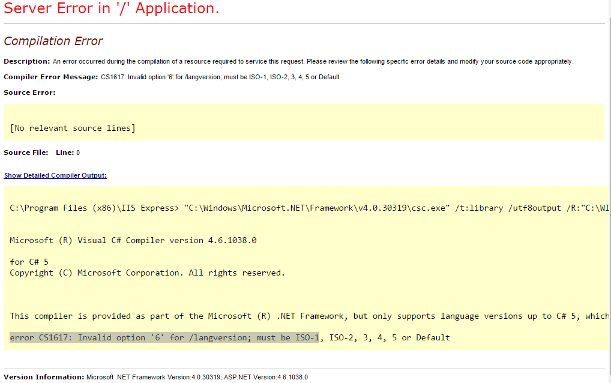The width and height of the screenshot is (611, 383).
Task: Click the 'Copyright (C) Microsoft Corporation' line
Action: 147,273
